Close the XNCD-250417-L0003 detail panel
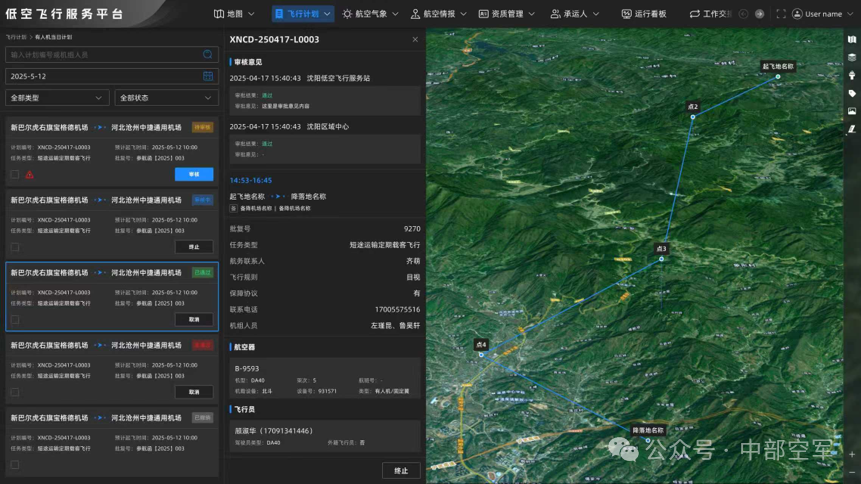 415,40
